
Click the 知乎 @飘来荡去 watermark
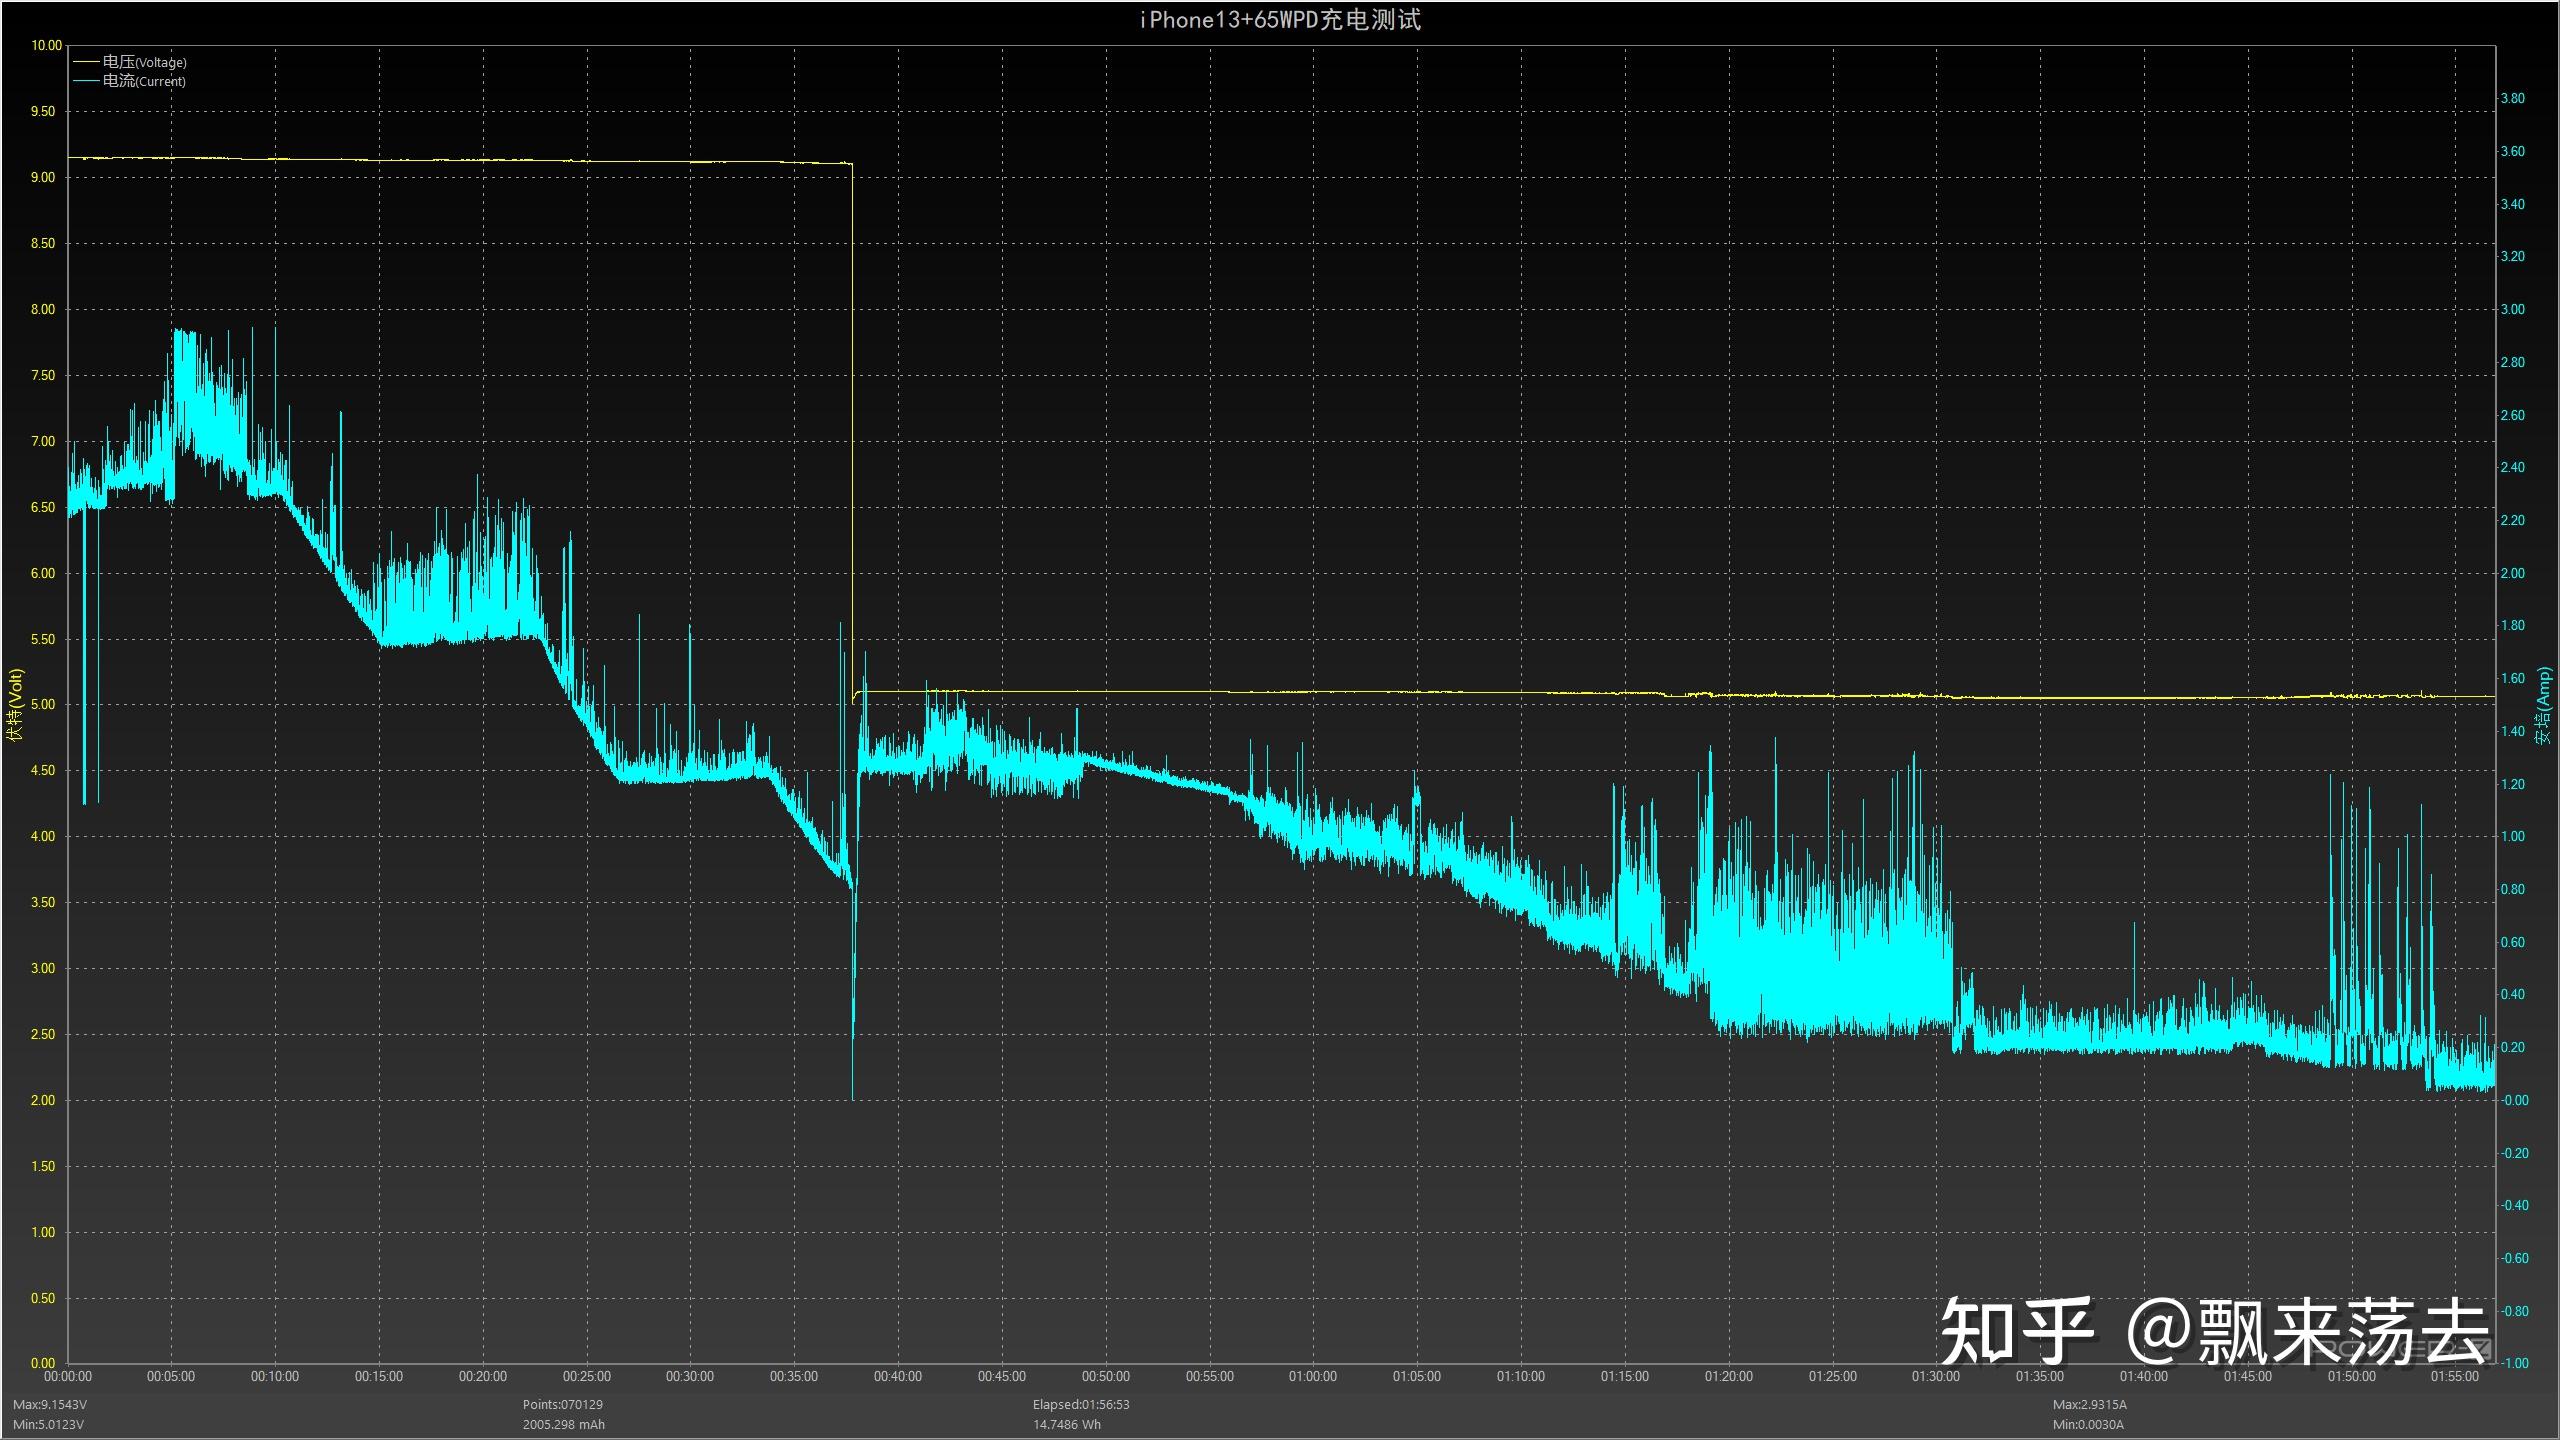[2214, 1331]
